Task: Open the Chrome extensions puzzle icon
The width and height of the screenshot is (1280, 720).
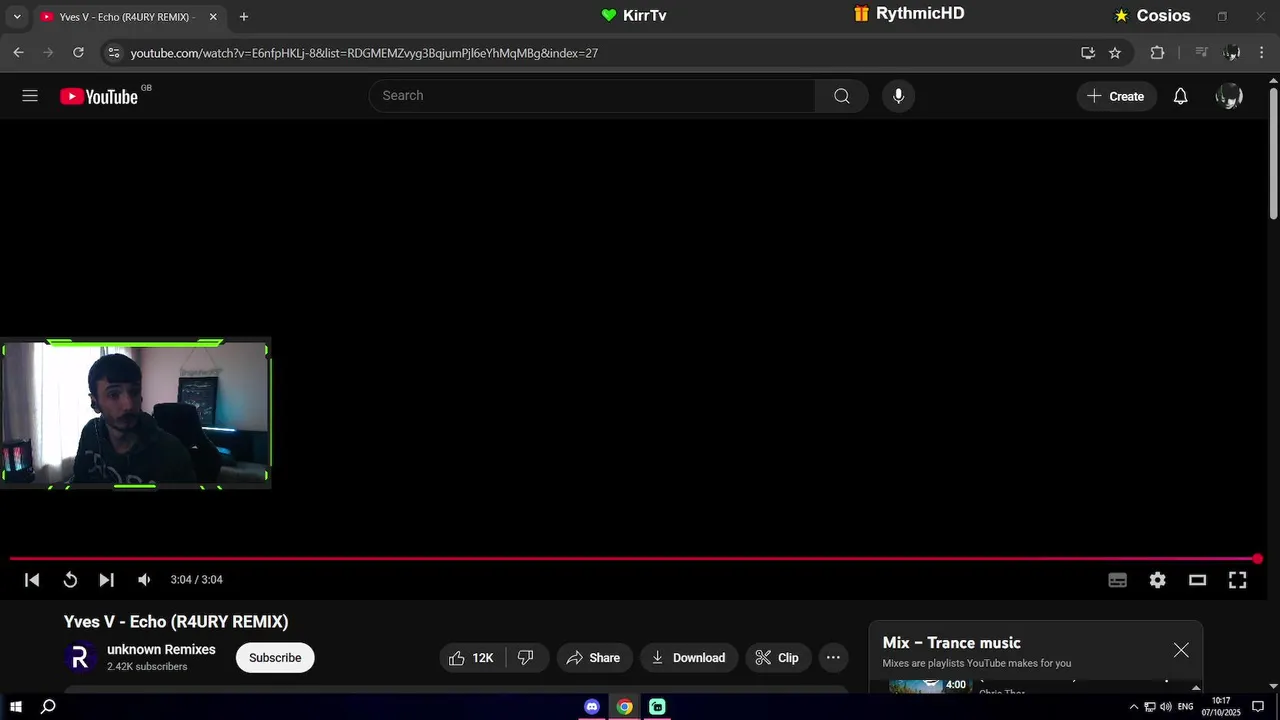Action: [x=1157, y=53]
